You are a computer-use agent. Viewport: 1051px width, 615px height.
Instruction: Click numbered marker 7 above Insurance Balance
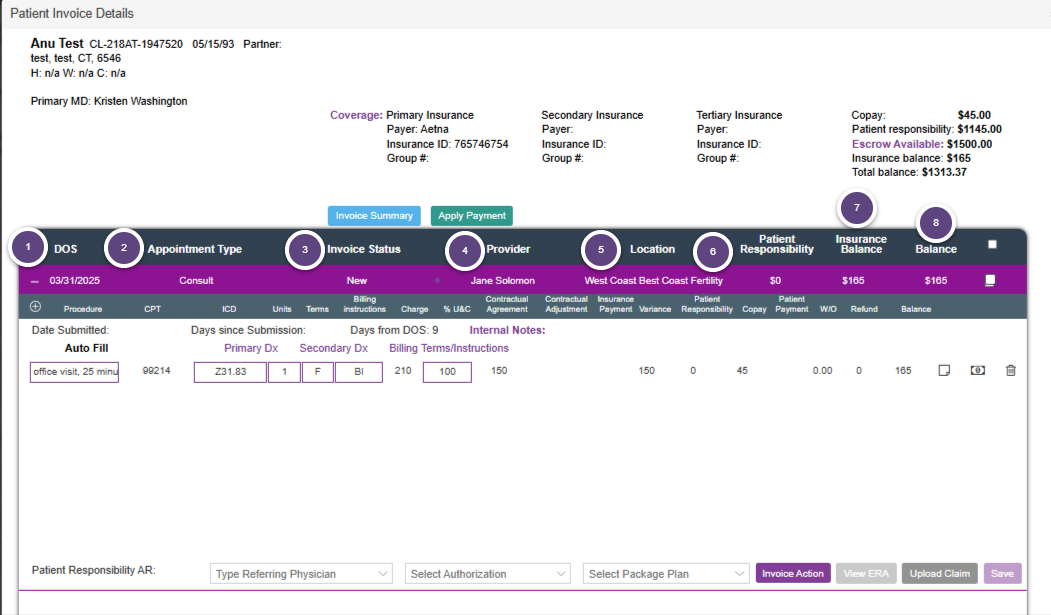pyautogui.click(x=856, y=208)
